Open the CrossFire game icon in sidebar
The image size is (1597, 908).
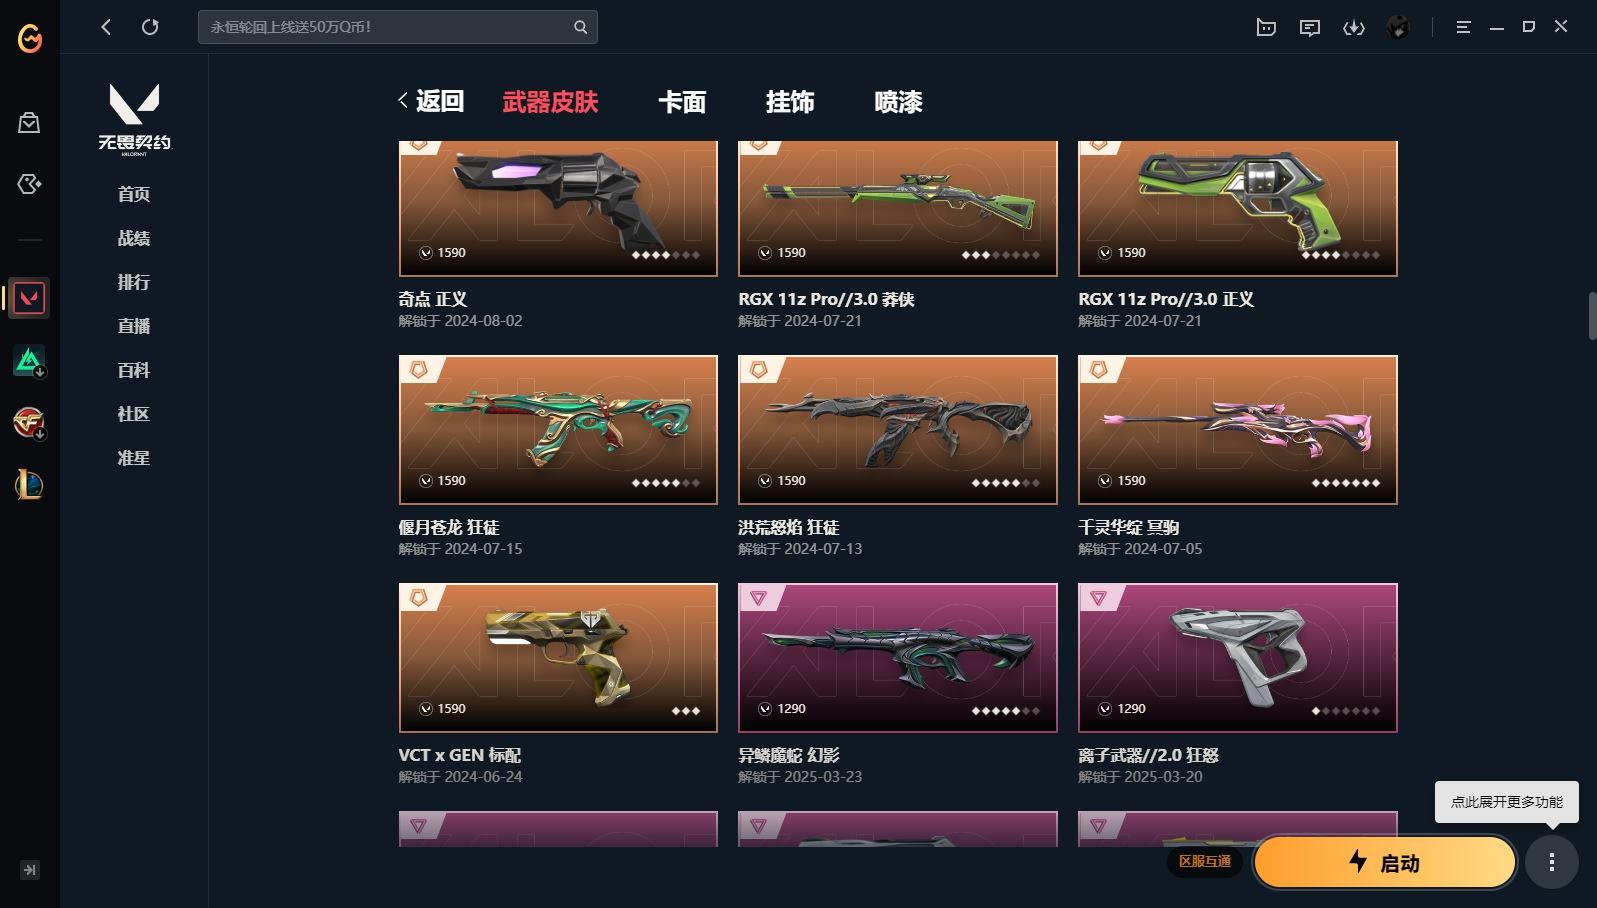pos(29,423)
